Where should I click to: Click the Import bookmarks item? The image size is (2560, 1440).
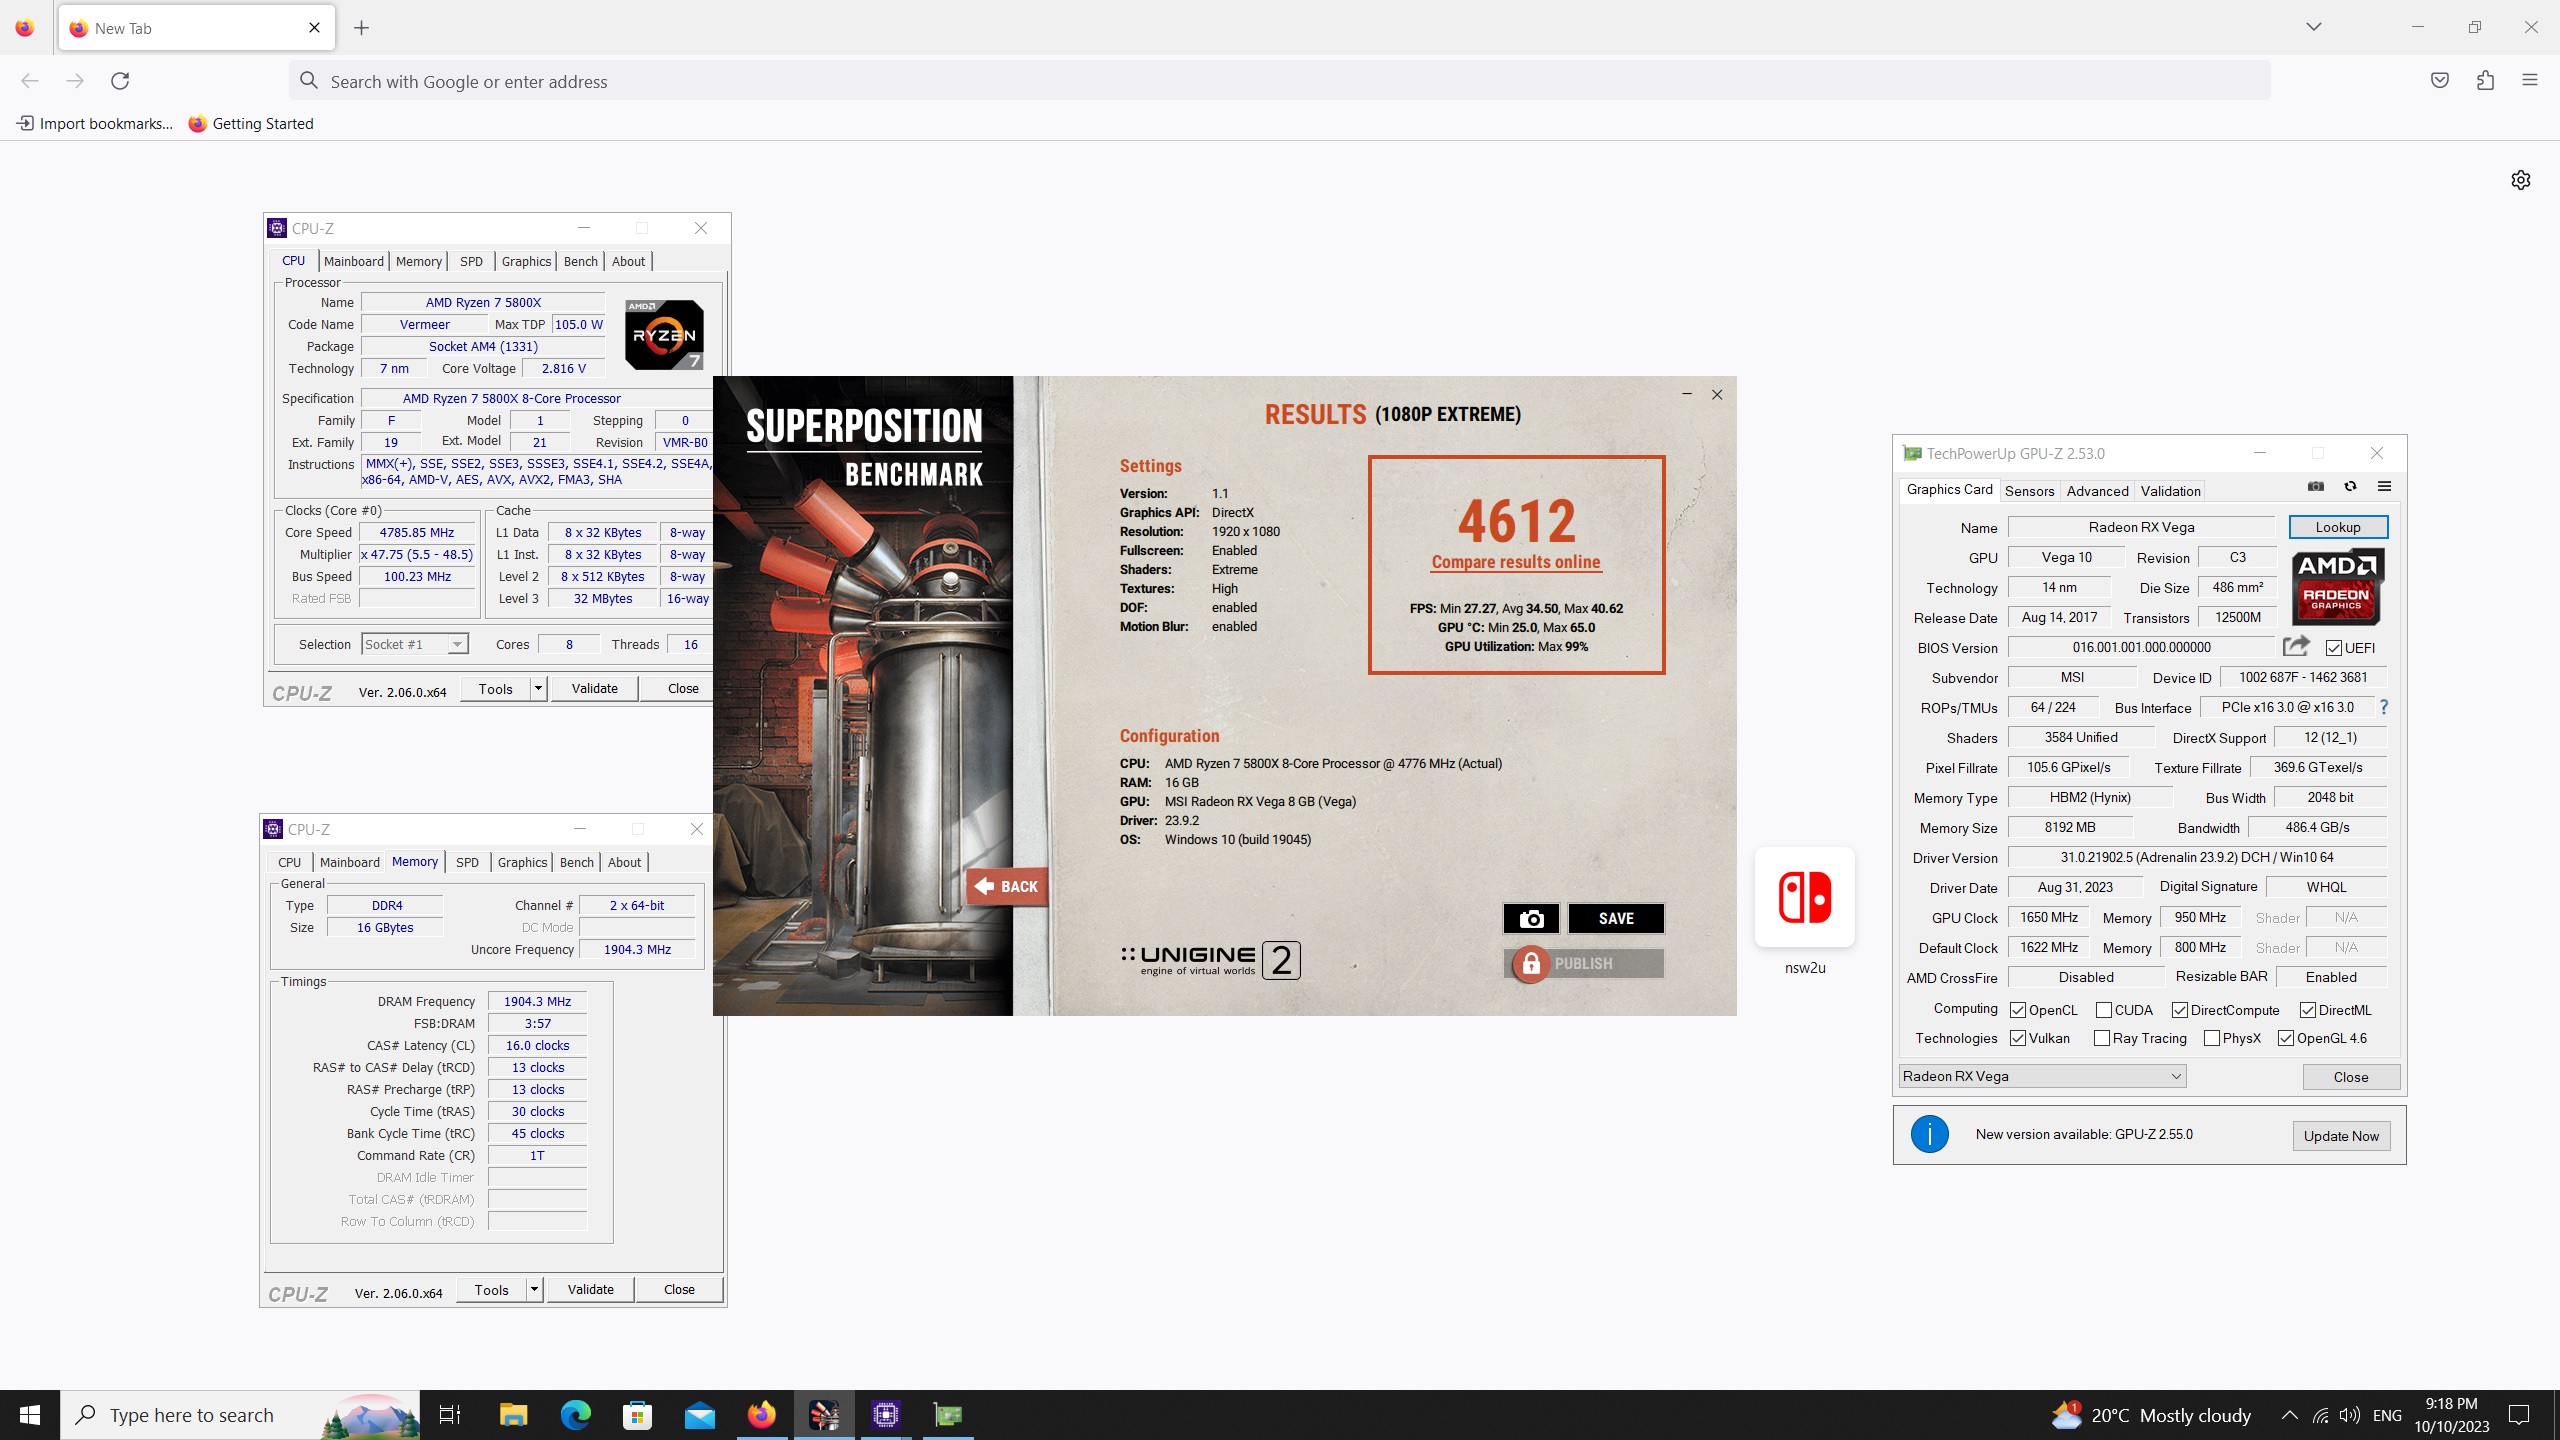94,124
